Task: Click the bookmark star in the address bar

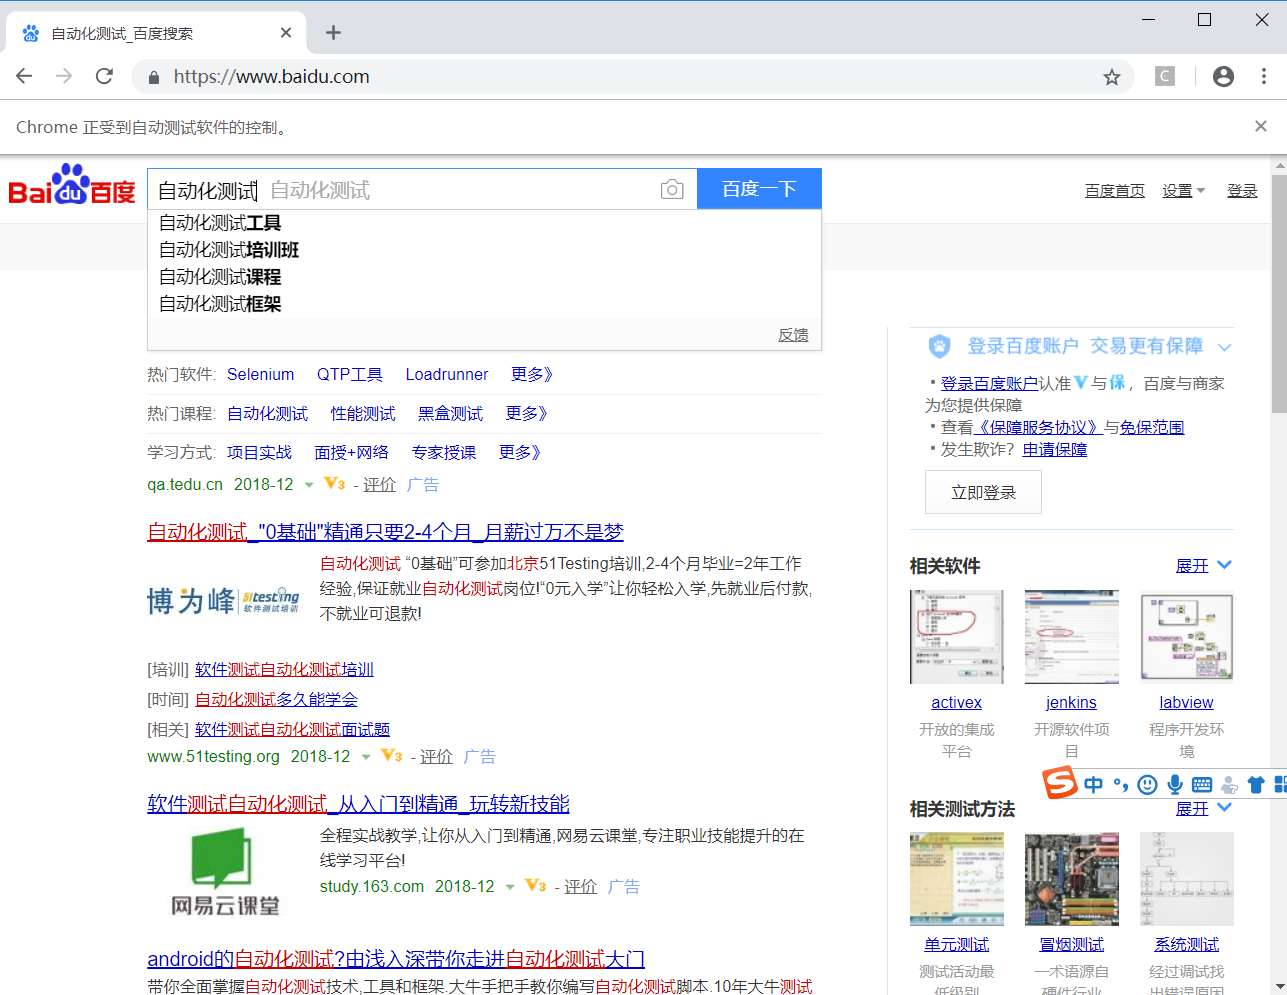Action: click(1111, 76)
